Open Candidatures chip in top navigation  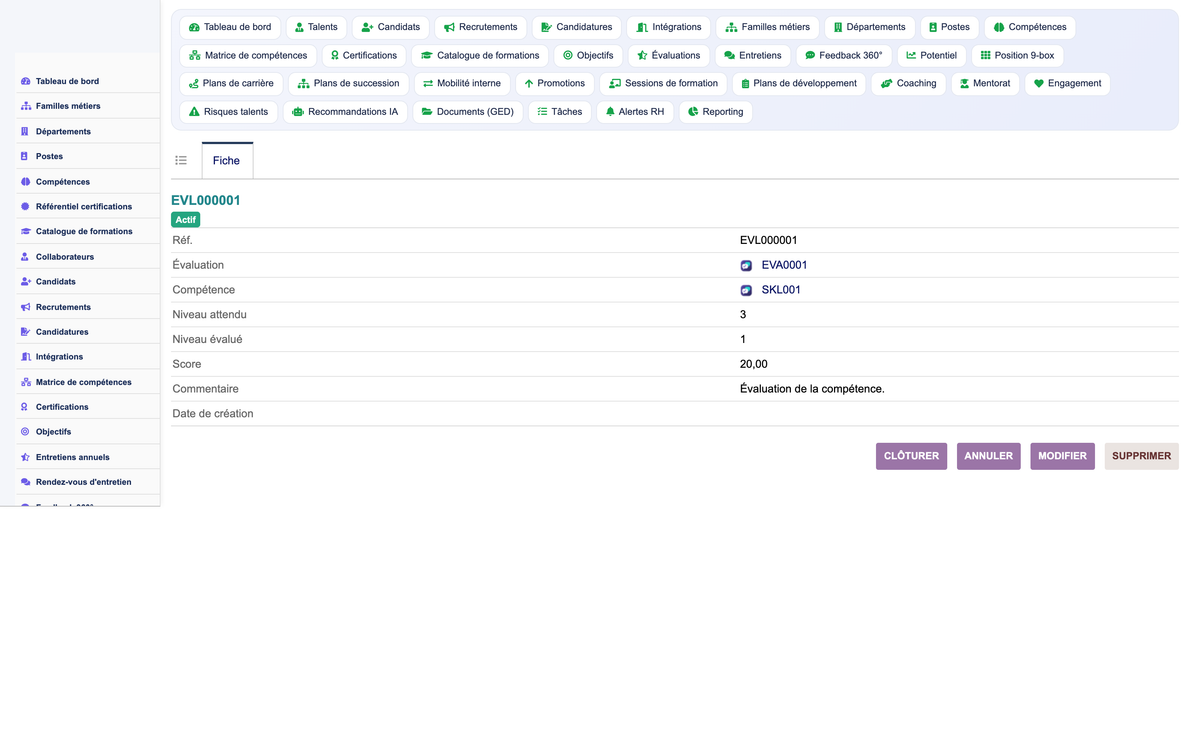point(577,27)
